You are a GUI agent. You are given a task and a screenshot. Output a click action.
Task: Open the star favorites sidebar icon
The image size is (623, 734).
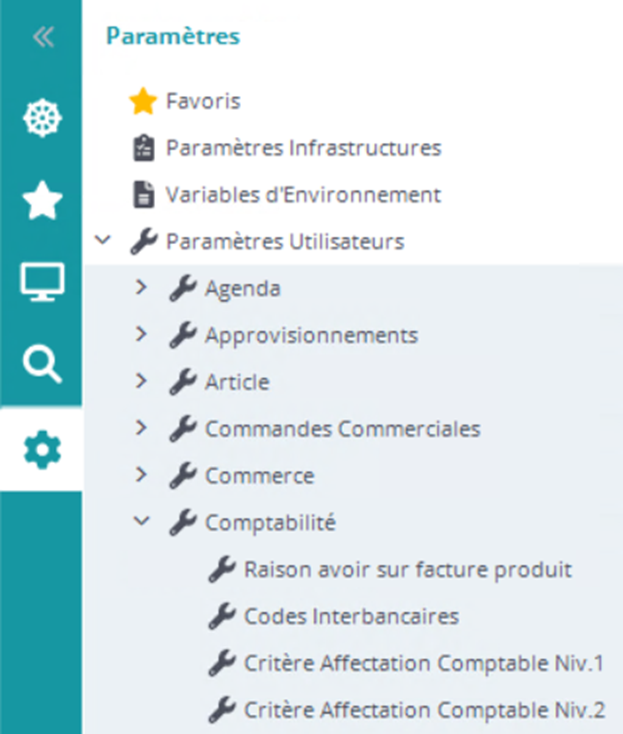(42, 201)
